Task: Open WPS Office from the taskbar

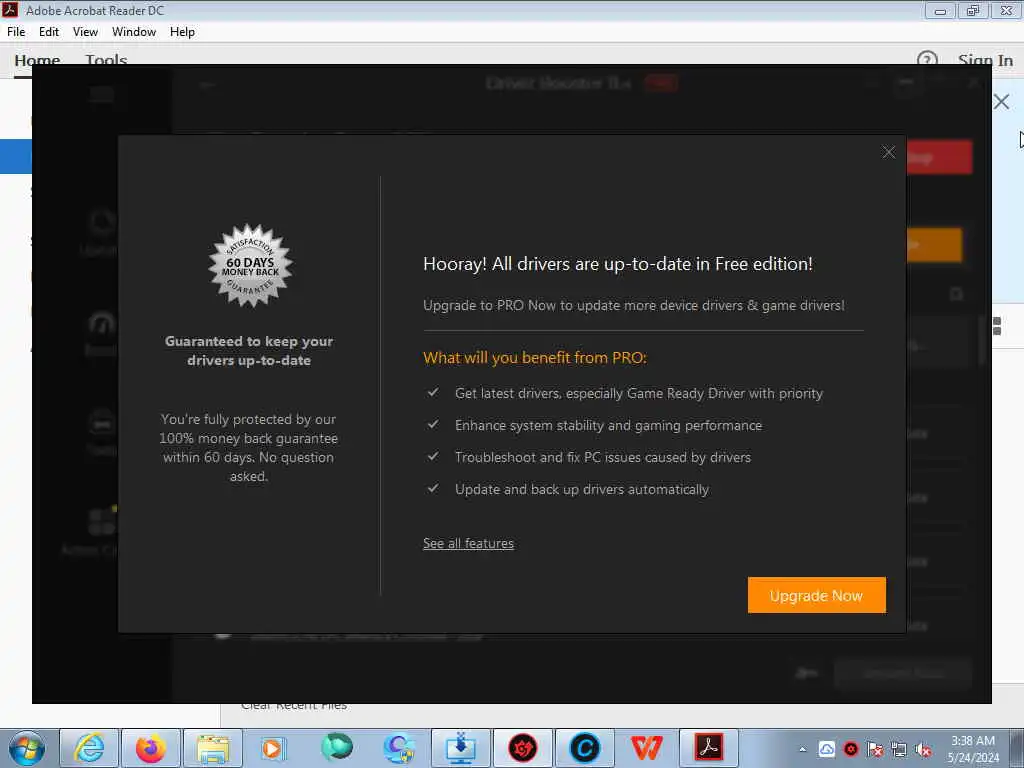Action: point(647,748)
